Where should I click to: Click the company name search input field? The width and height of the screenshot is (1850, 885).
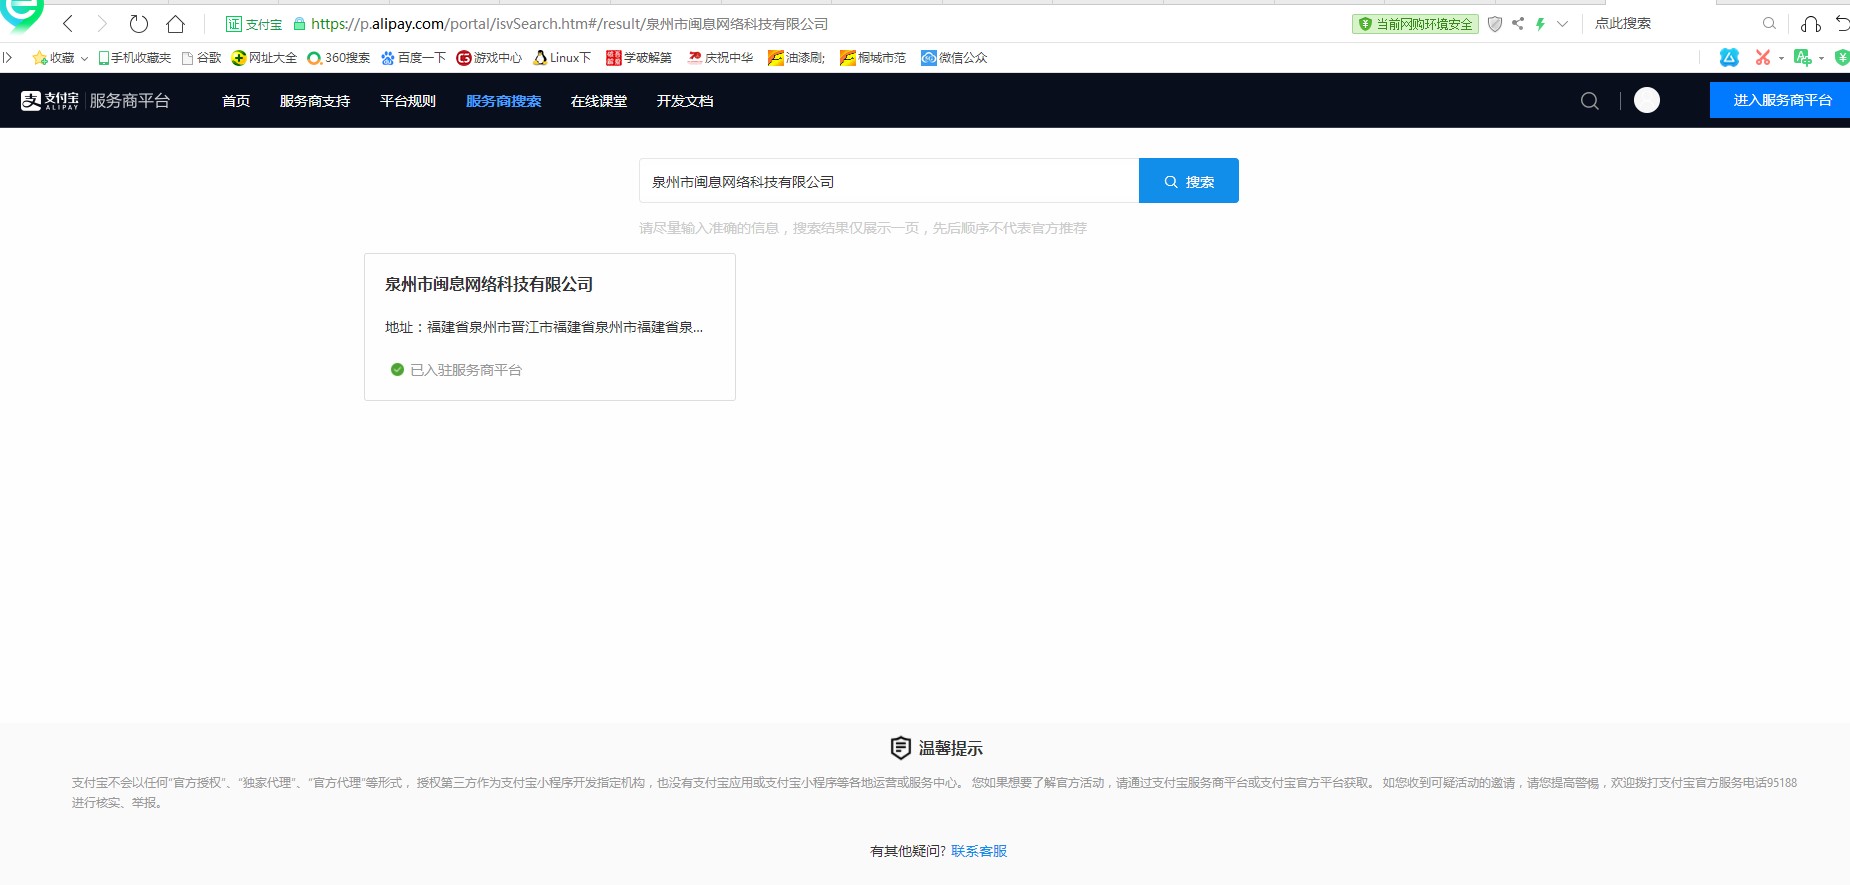click(x=888, y=181)
